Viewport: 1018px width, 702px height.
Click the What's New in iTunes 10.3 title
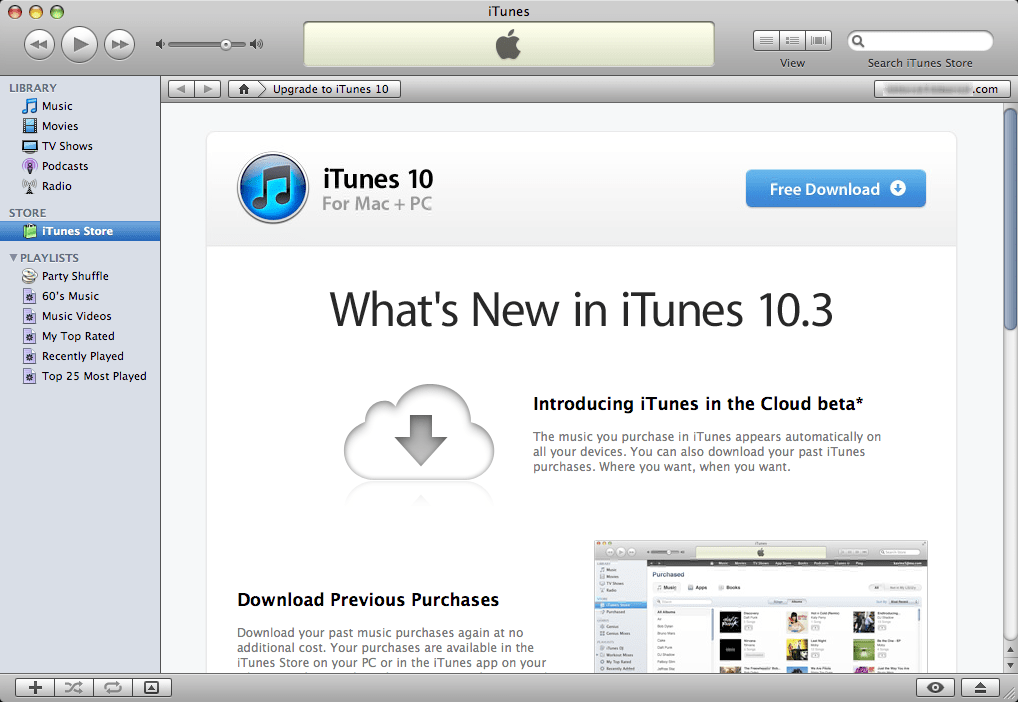point(581,310)
